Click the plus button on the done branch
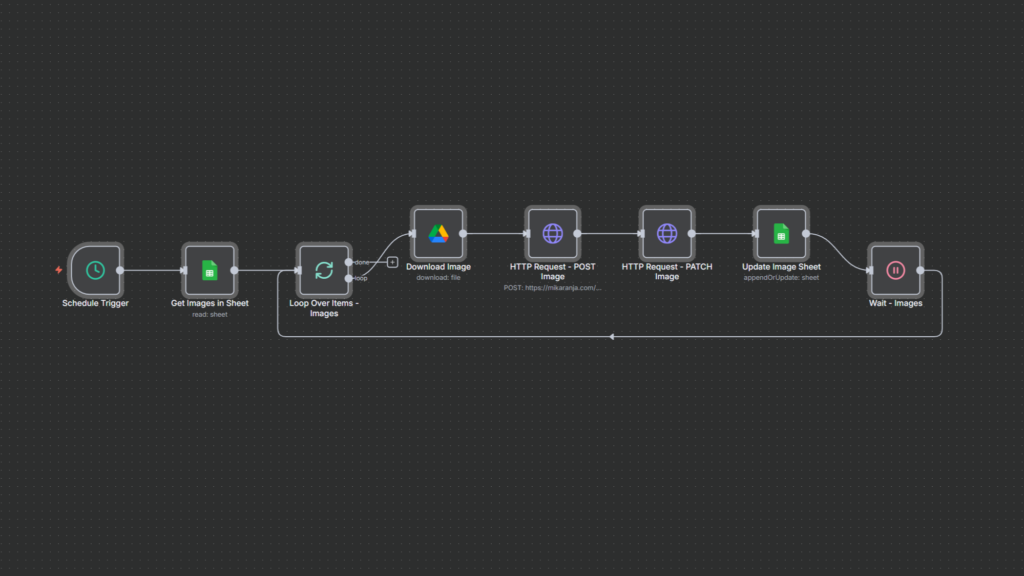1024x576 pixels. (x=391, y=261)
